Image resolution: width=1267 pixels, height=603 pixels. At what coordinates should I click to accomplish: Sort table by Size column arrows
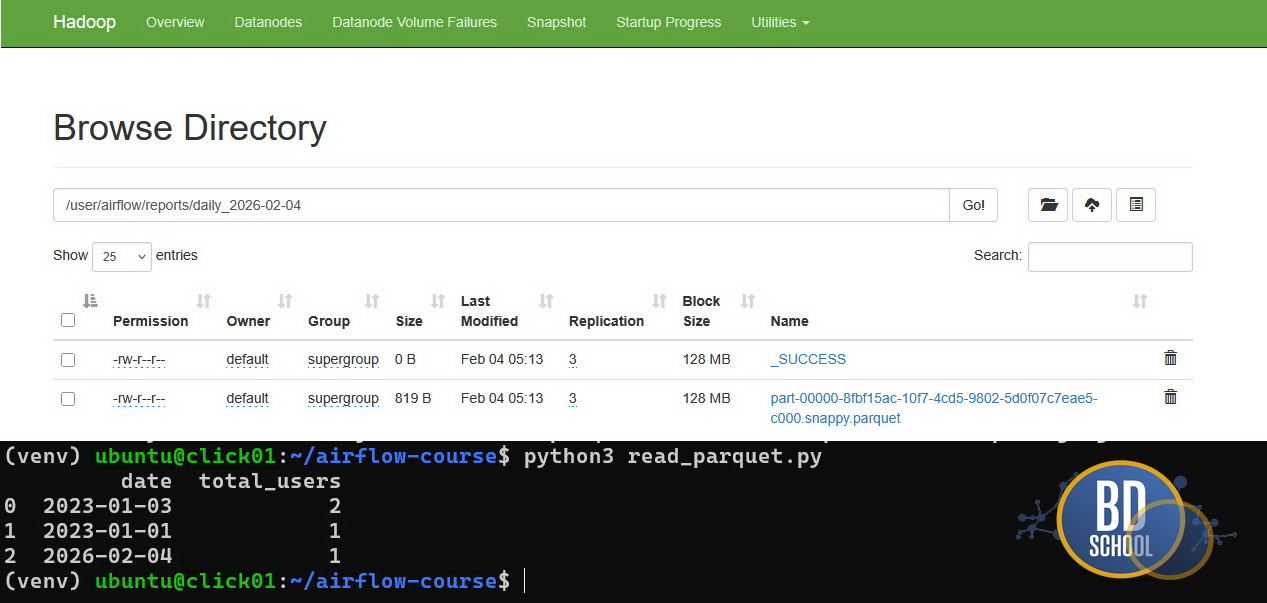coord(437,301)
